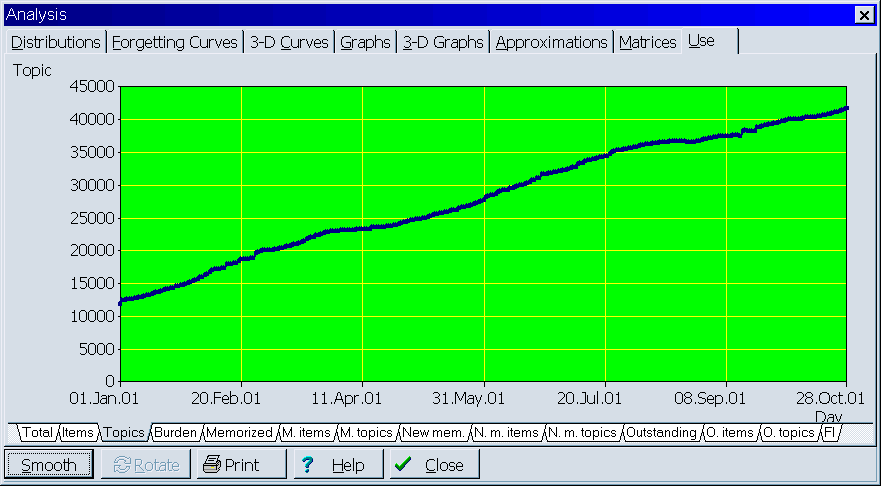Open the O. topics bottom tab

[x=788, y=433]
